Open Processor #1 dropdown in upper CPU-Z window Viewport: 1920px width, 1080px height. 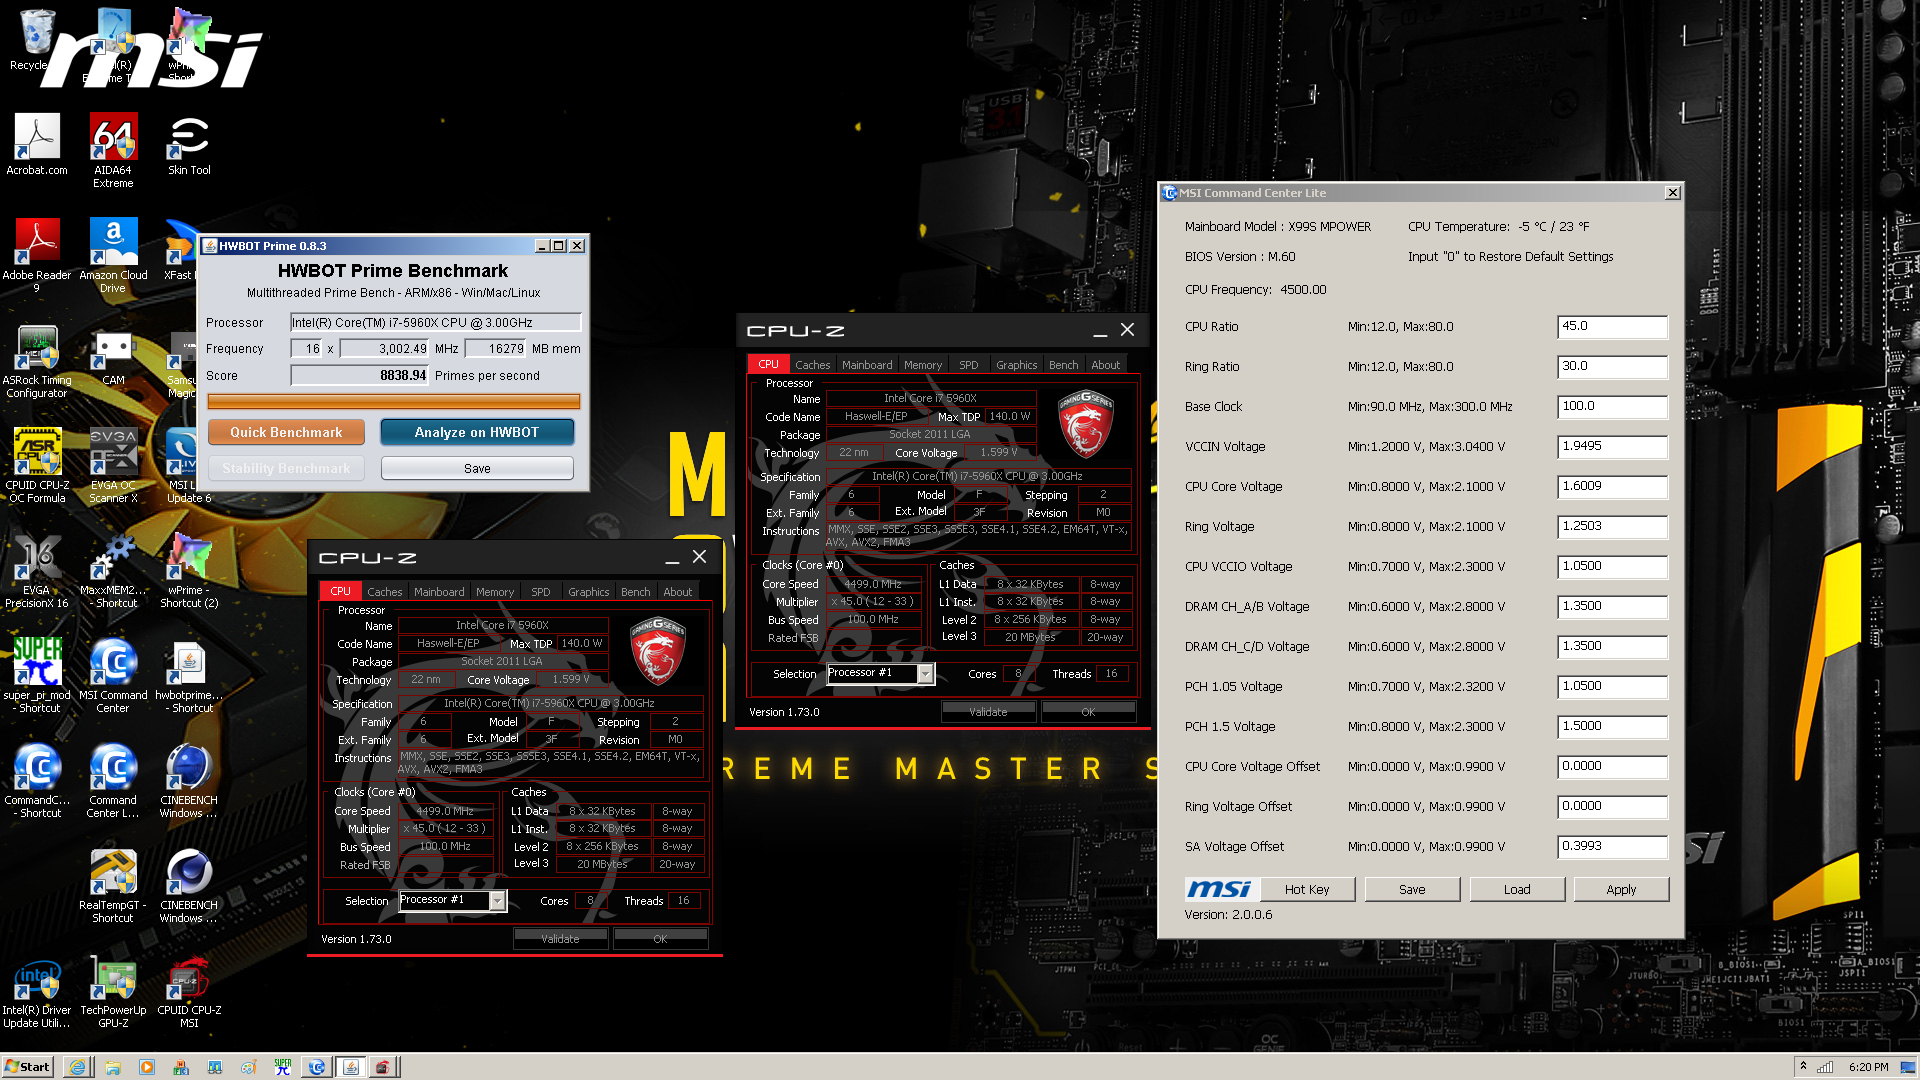(x=925, y=674)
